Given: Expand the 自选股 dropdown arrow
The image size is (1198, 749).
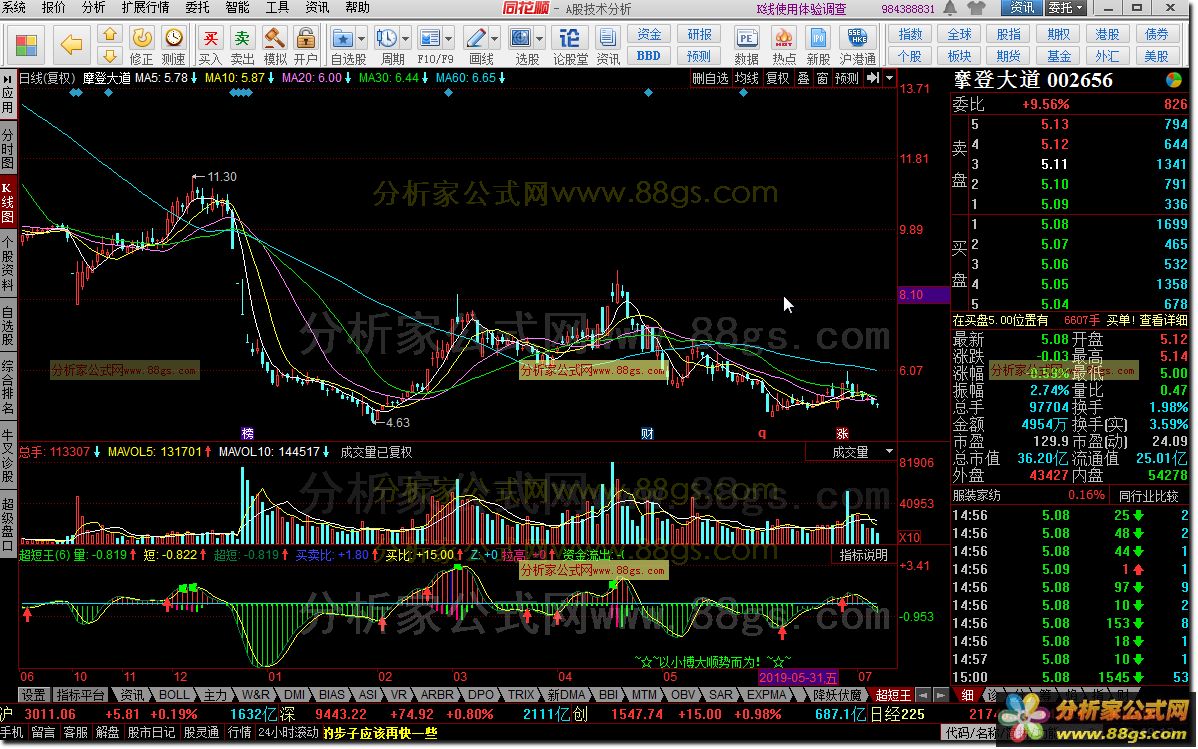Looking at the screenshot, I should [x=361, y=37].
